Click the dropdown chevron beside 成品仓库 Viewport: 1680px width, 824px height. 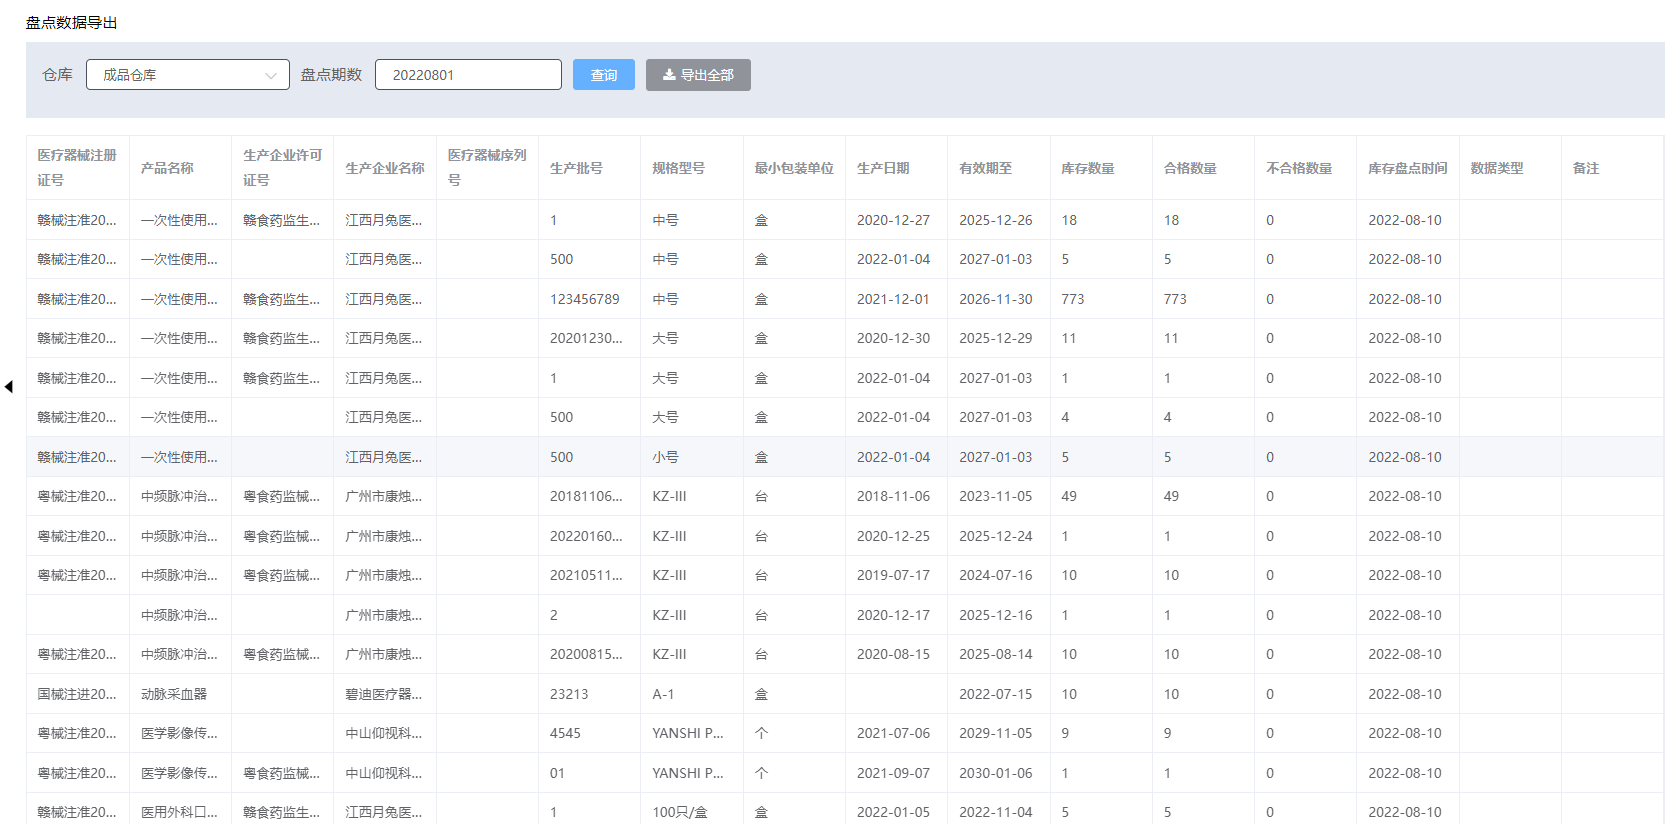point(270,76)
